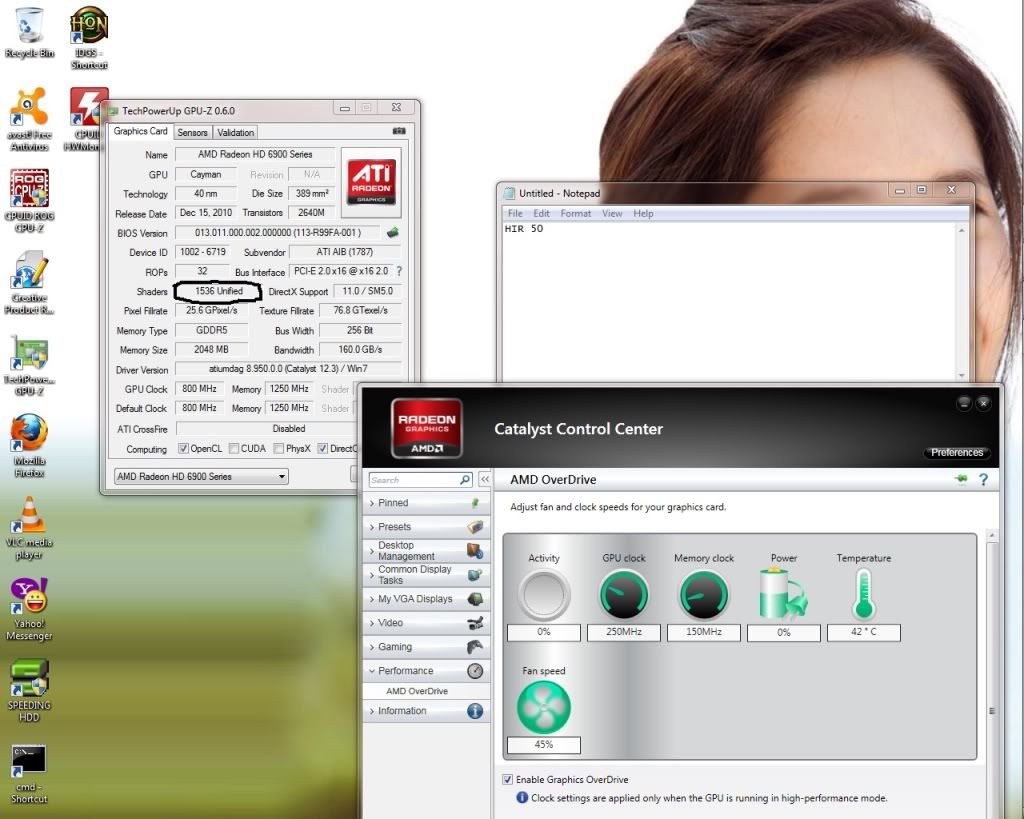Open SPEEDING HDD desktop icon

(x=29, y=690)
